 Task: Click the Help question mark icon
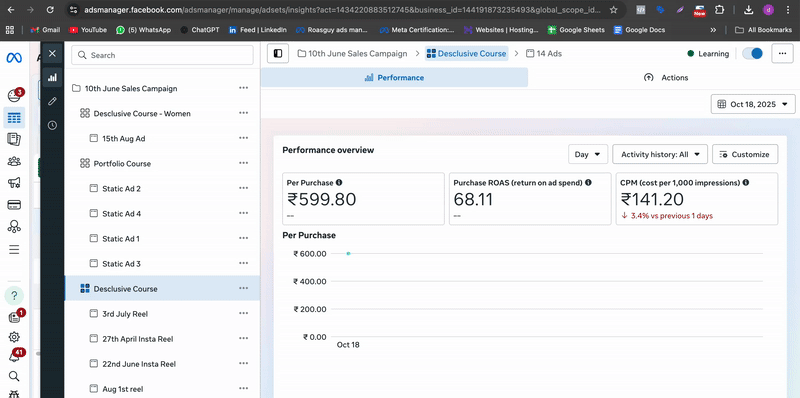pyautogui.click(x=14, y=295)
